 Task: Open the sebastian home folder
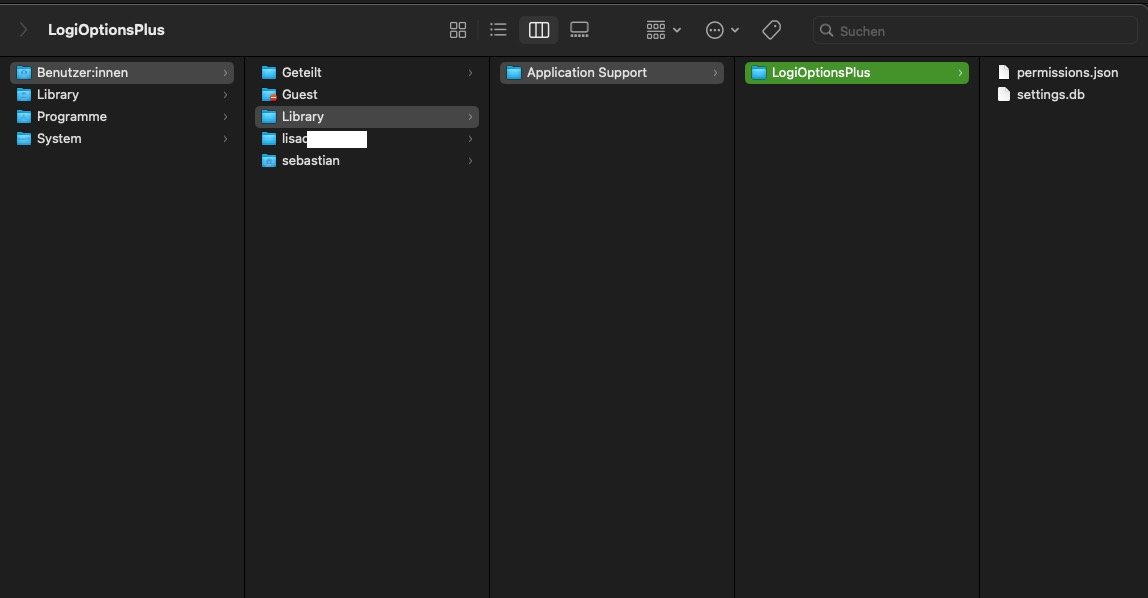point(310,161)
